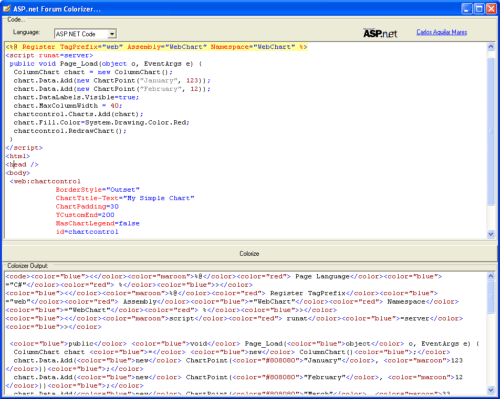Click the <body> tag line
This screenshot has height=399, width=500.
click(18, 173)
